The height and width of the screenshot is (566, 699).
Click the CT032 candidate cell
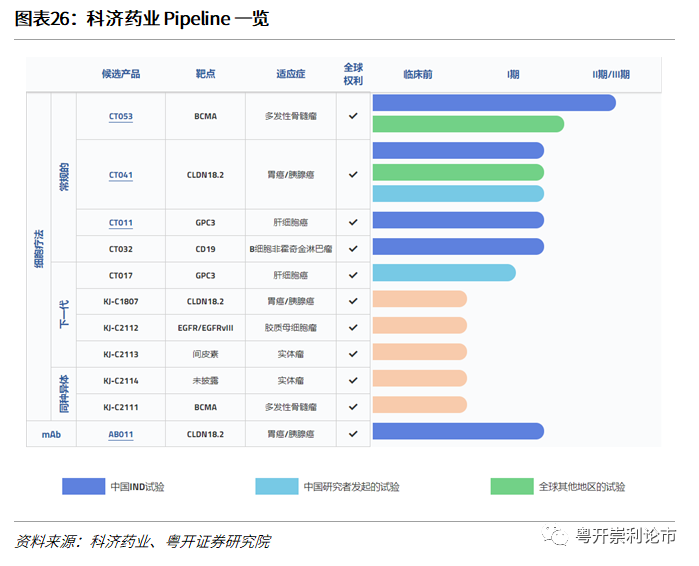point(121,249)
